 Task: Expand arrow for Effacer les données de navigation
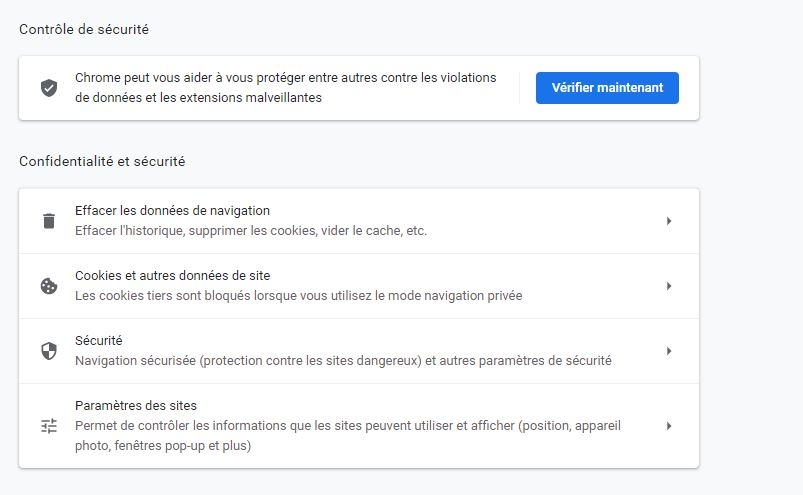pyautogui.click(x=668, y=221)
